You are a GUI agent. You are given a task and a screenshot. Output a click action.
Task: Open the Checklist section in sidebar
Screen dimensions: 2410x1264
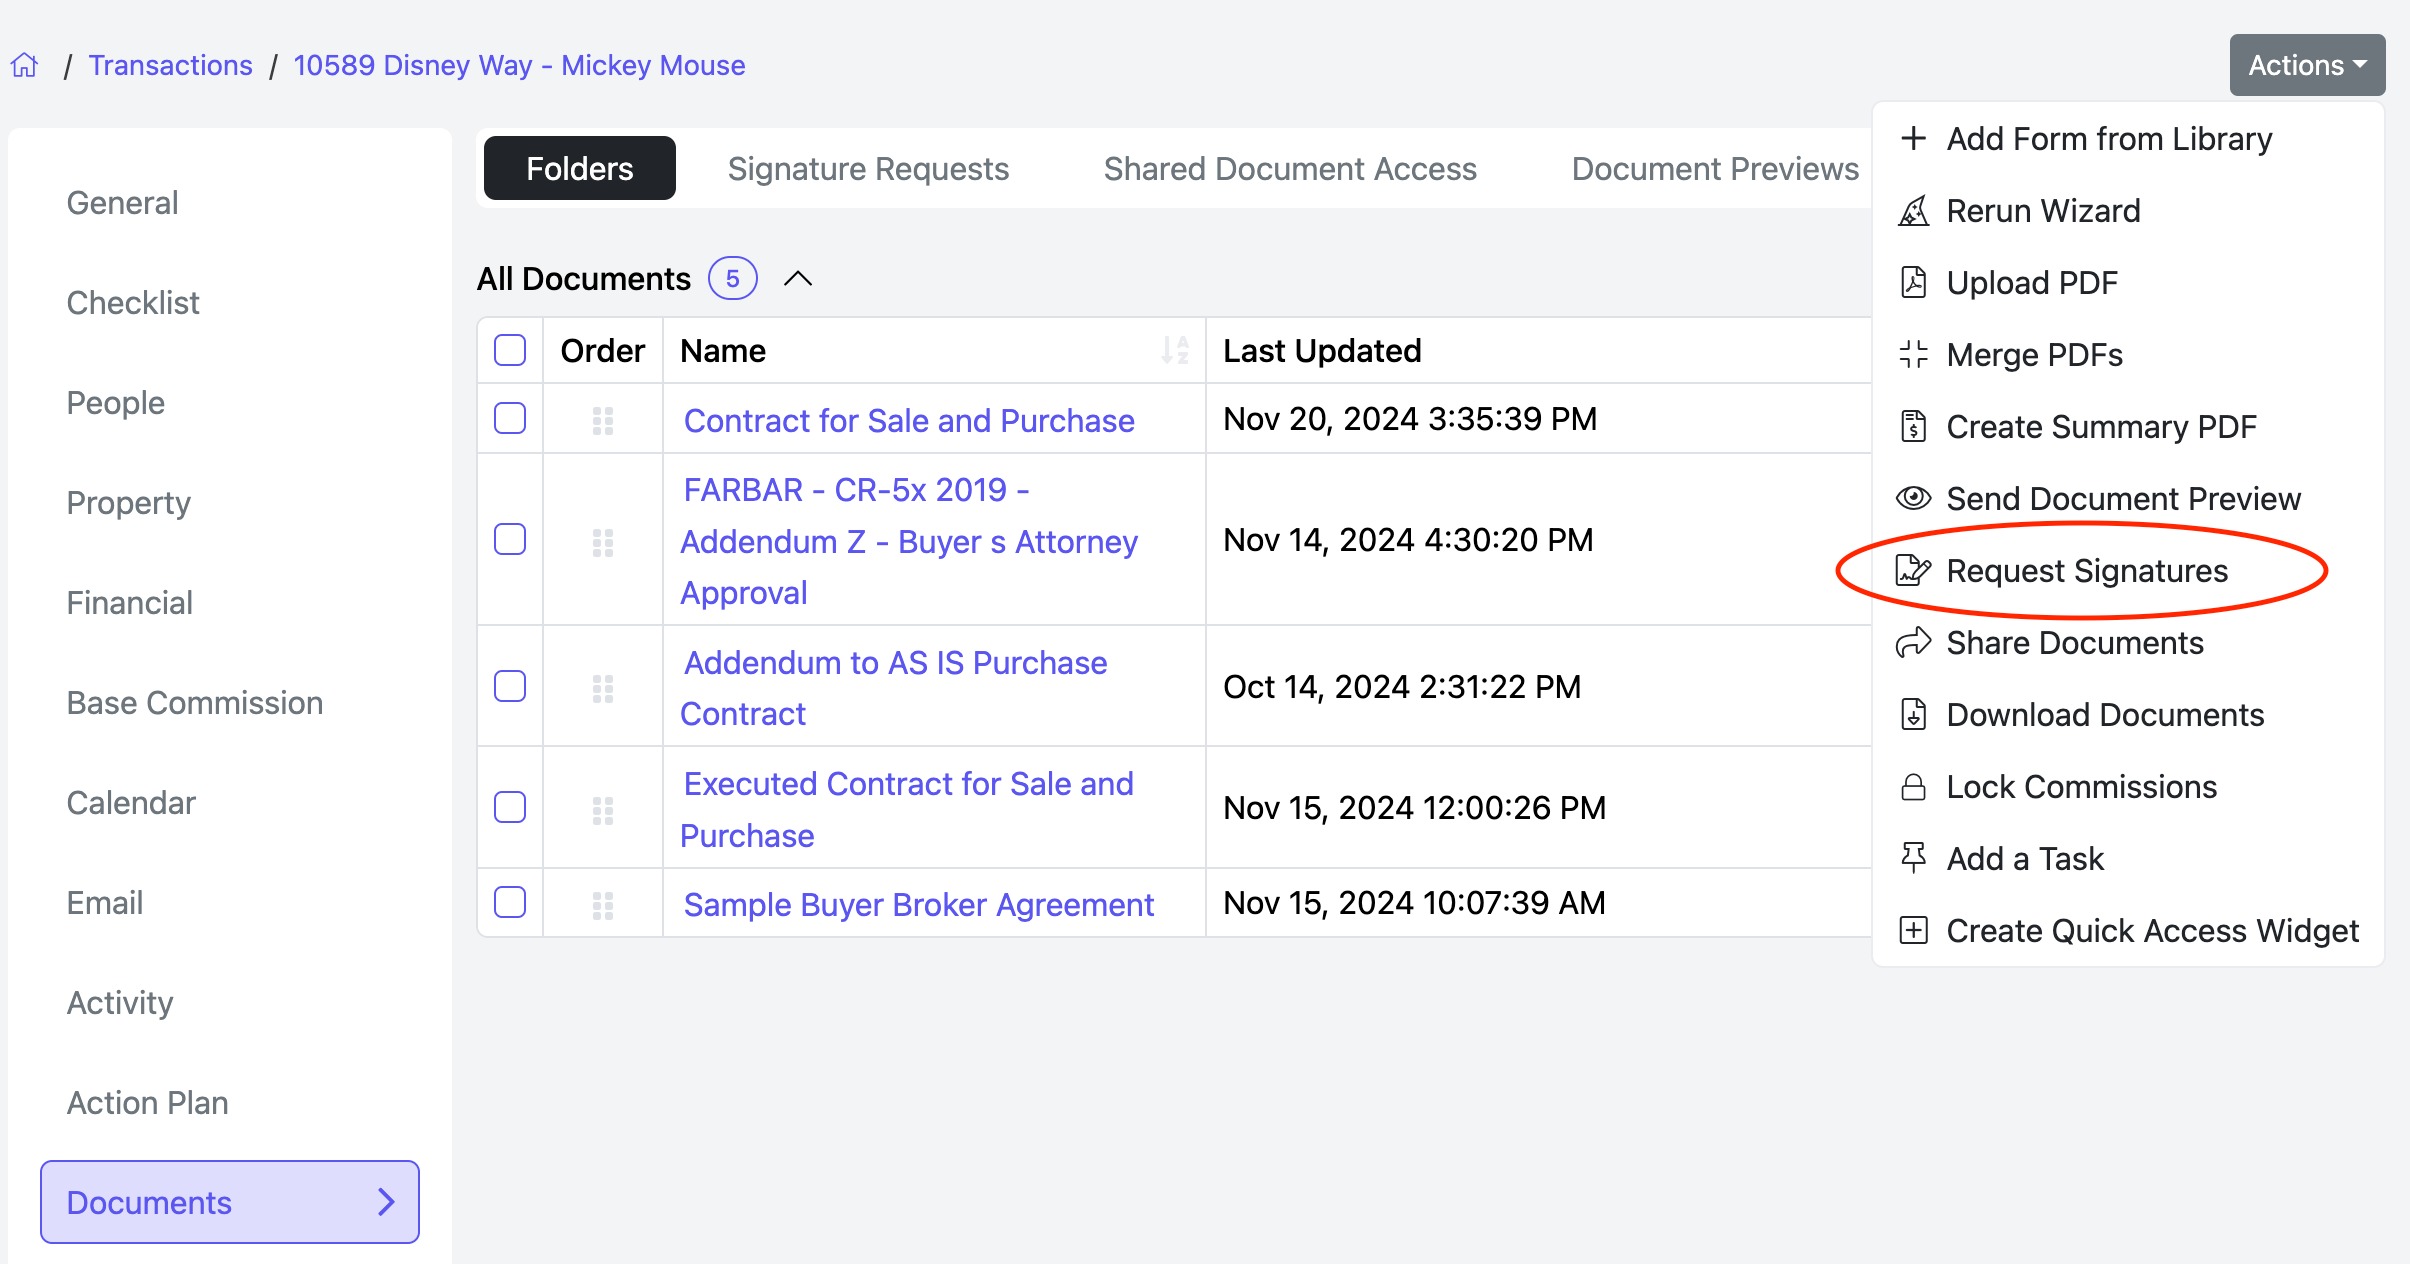pyautogui.click(x=133, y=303)
